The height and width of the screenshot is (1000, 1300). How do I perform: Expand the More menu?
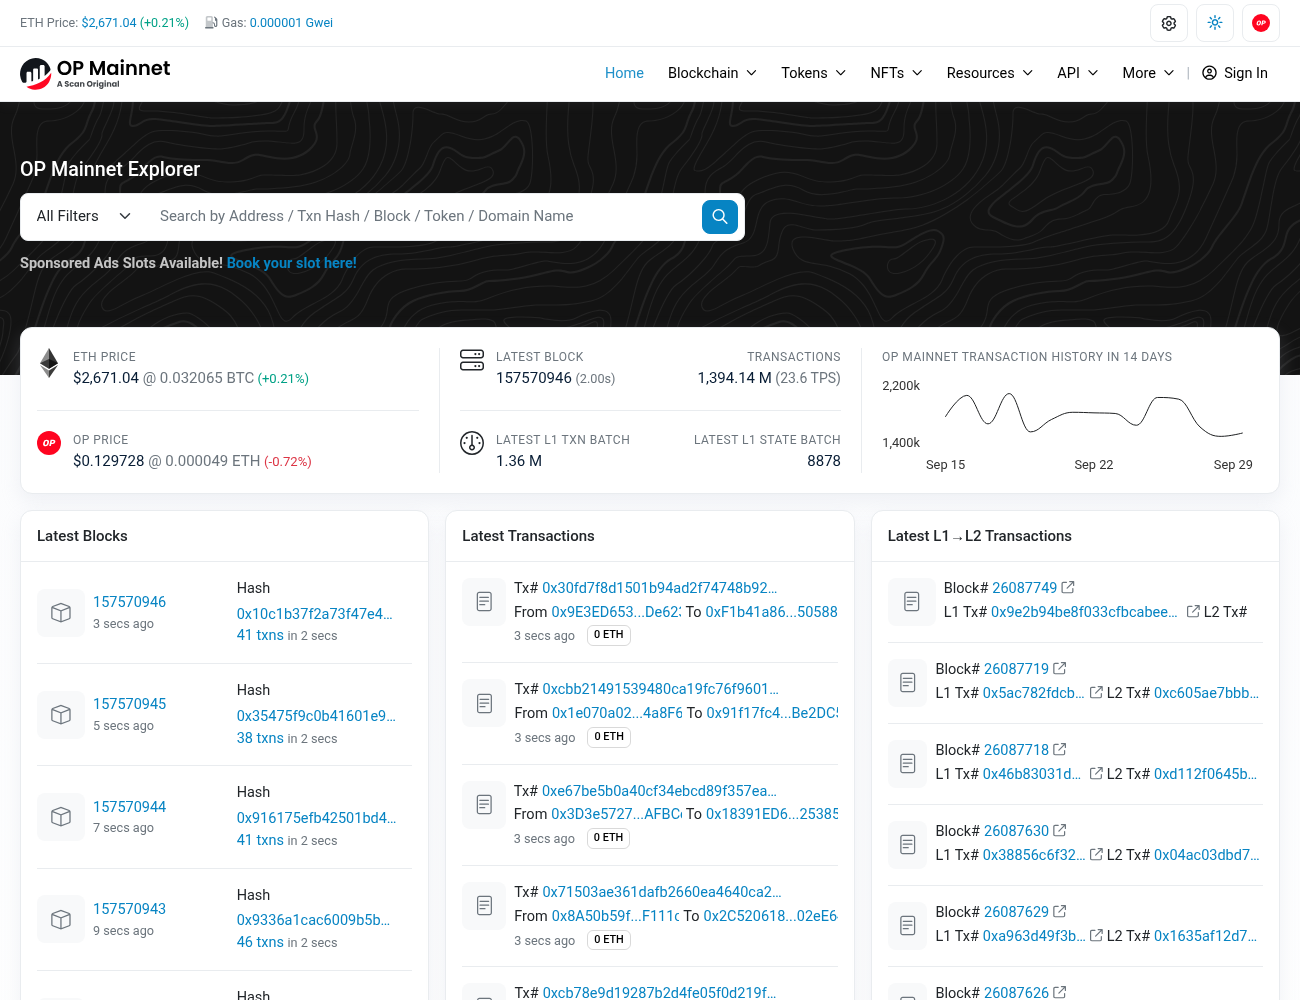(1148, 73)
